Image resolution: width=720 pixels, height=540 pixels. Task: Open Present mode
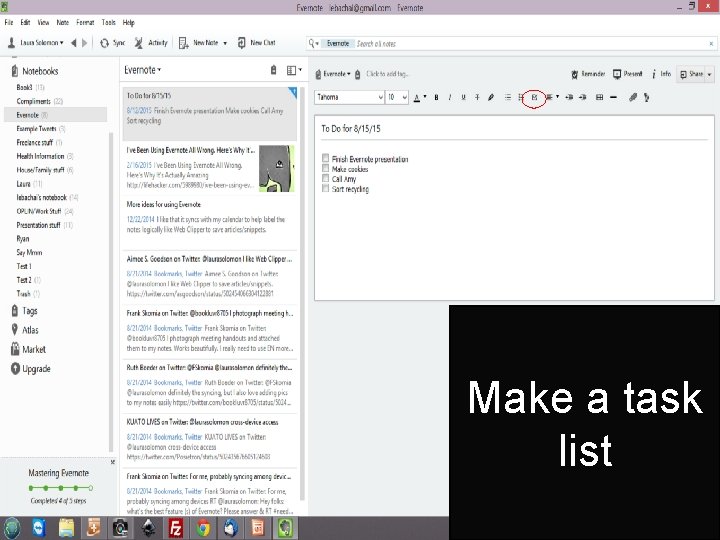tap(627, 74)
